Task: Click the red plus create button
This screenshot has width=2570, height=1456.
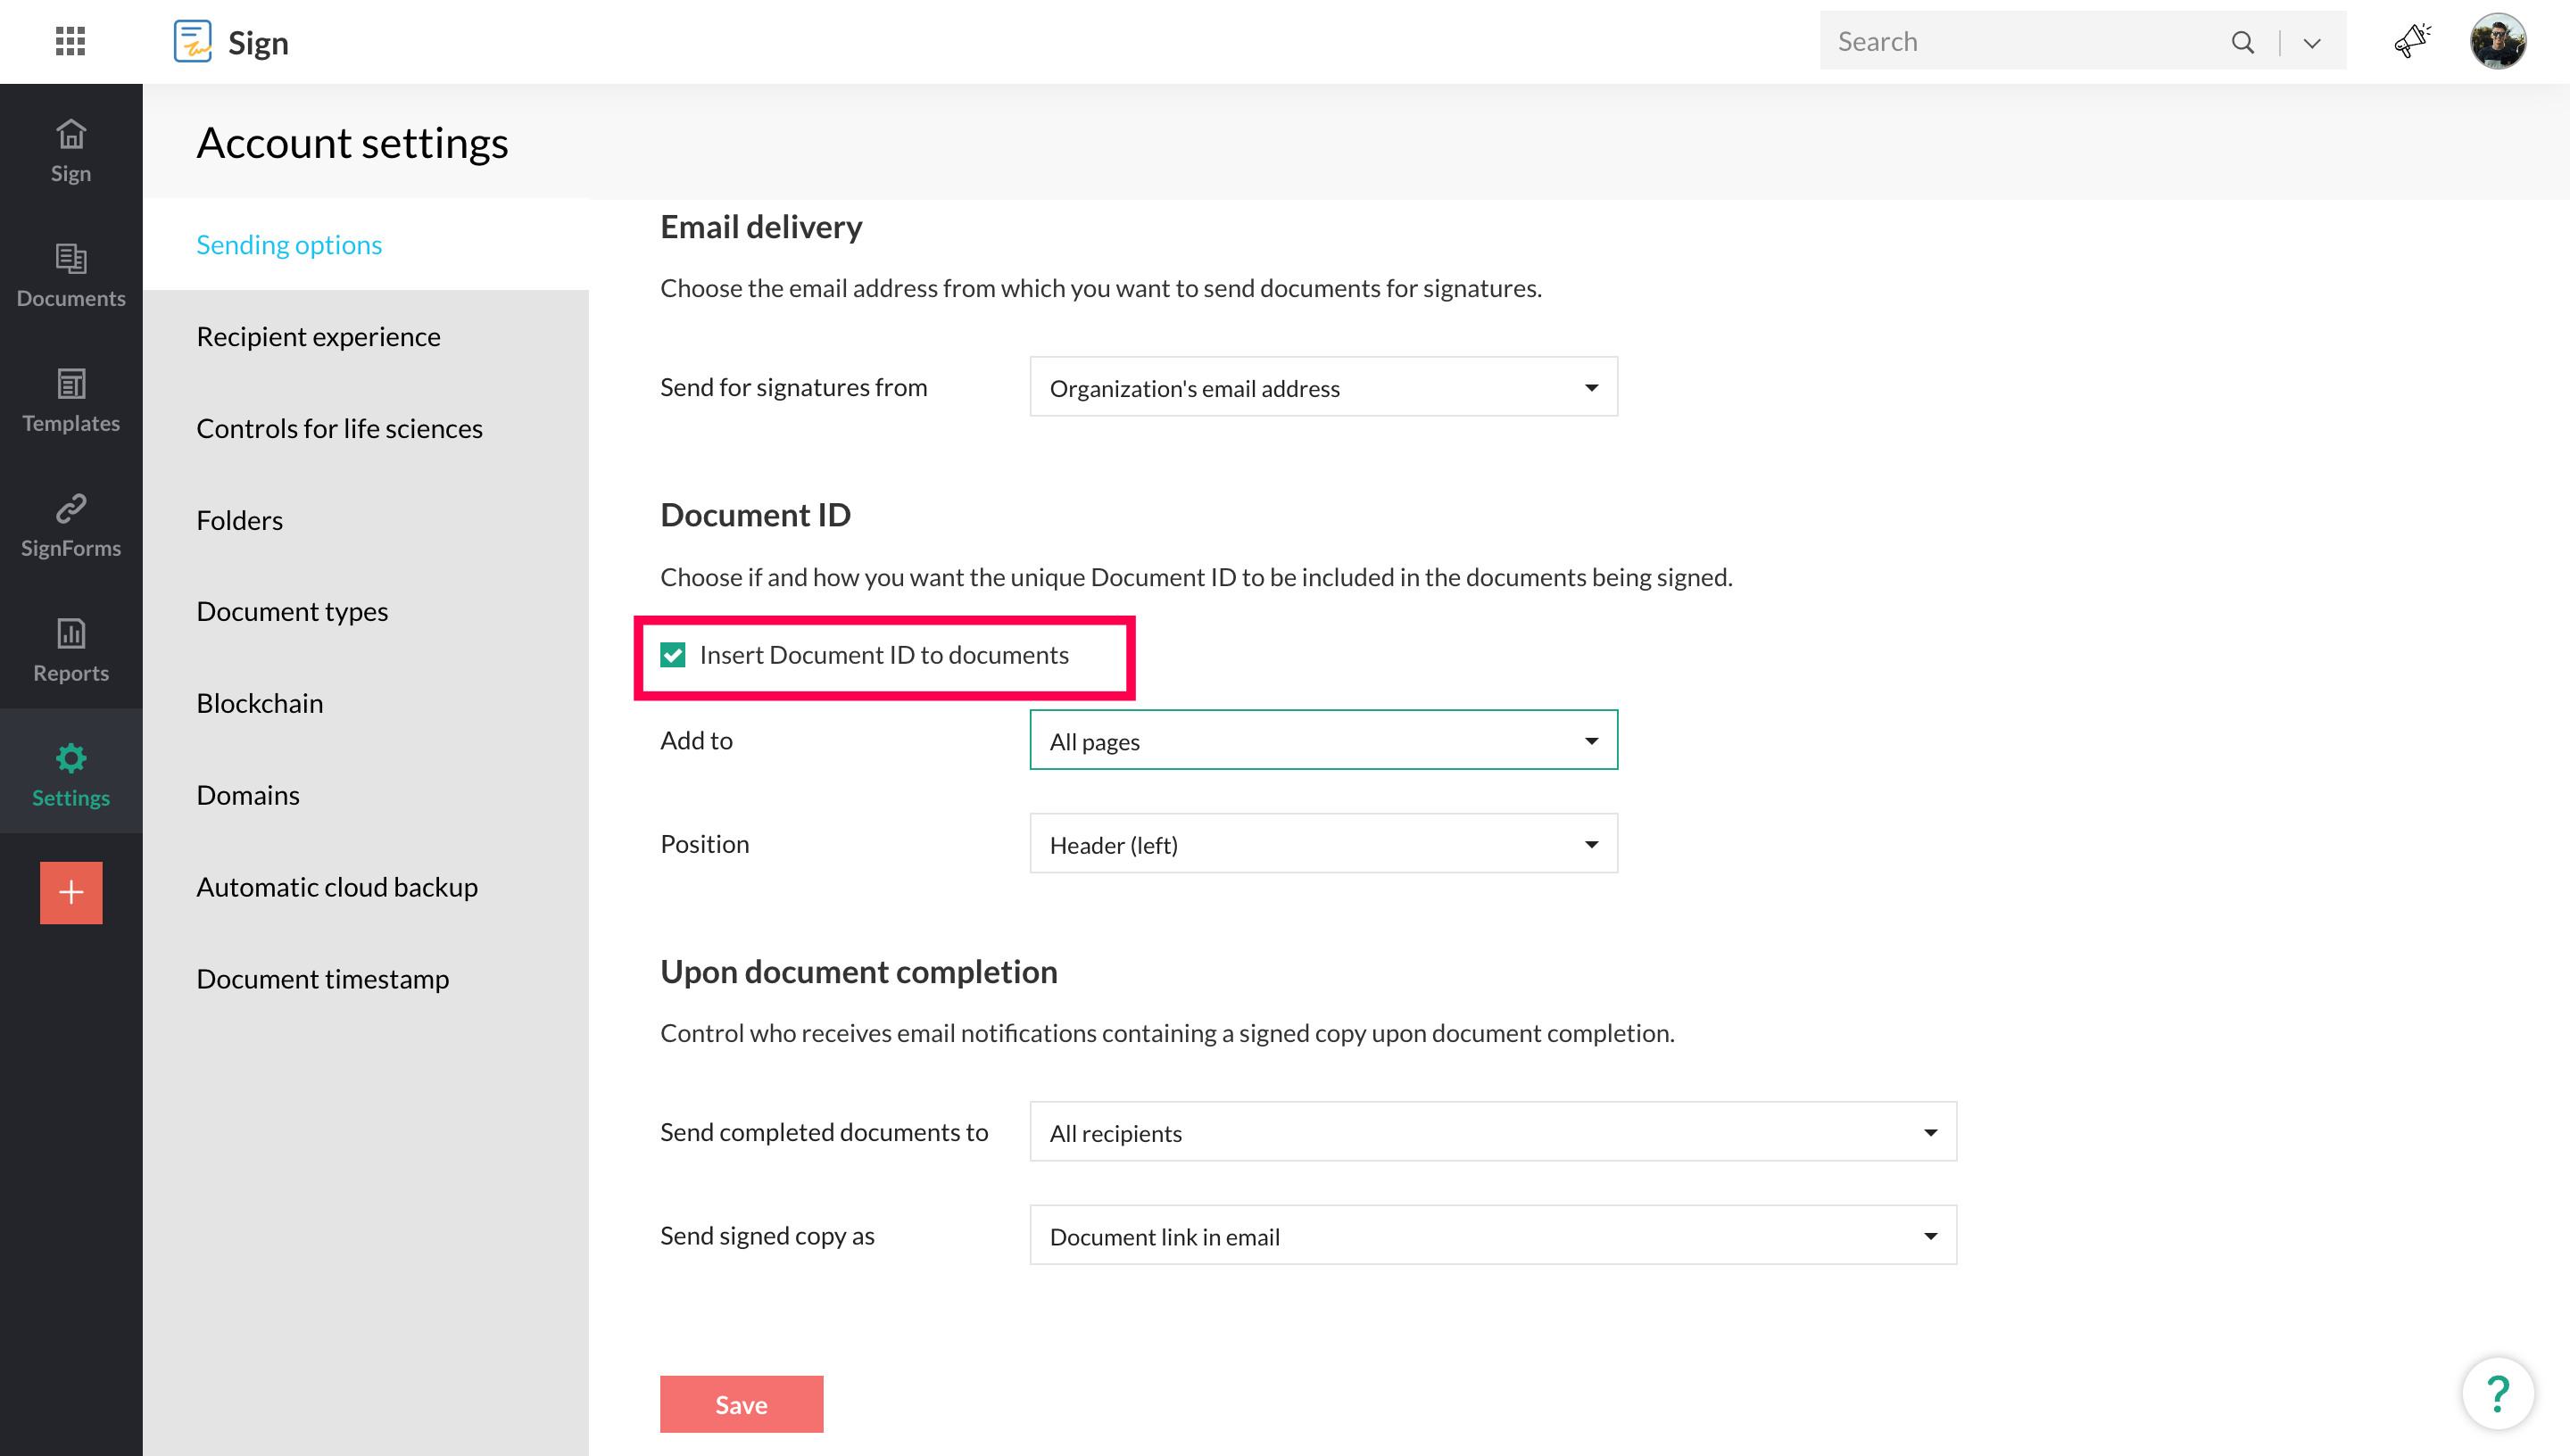Action: tap(70, 892)
